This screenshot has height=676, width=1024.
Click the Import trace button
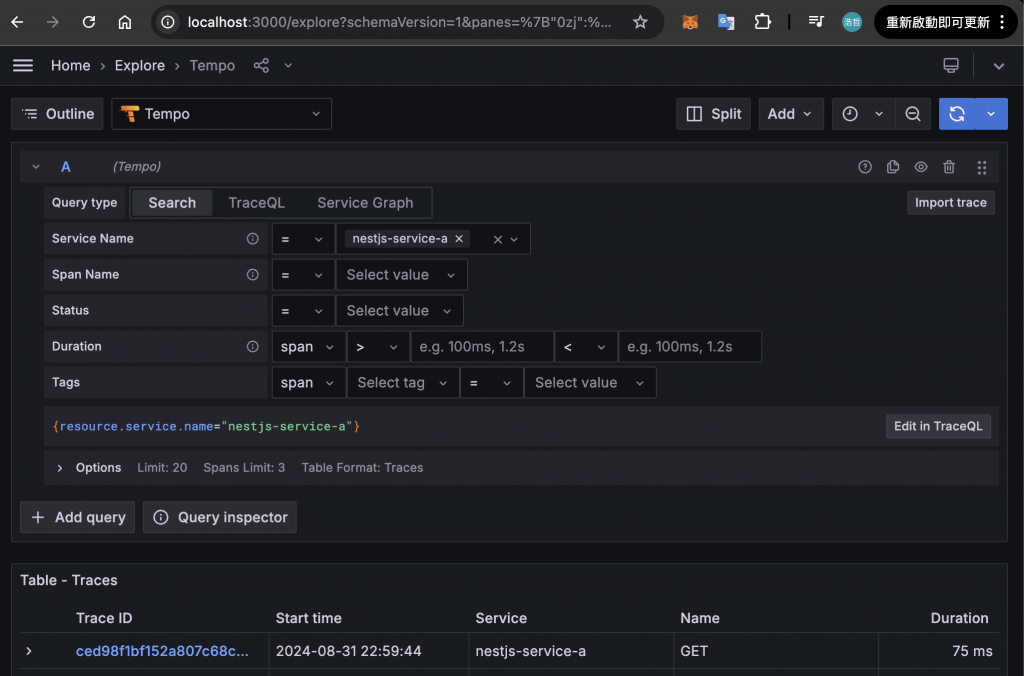(x=951, y=203)
